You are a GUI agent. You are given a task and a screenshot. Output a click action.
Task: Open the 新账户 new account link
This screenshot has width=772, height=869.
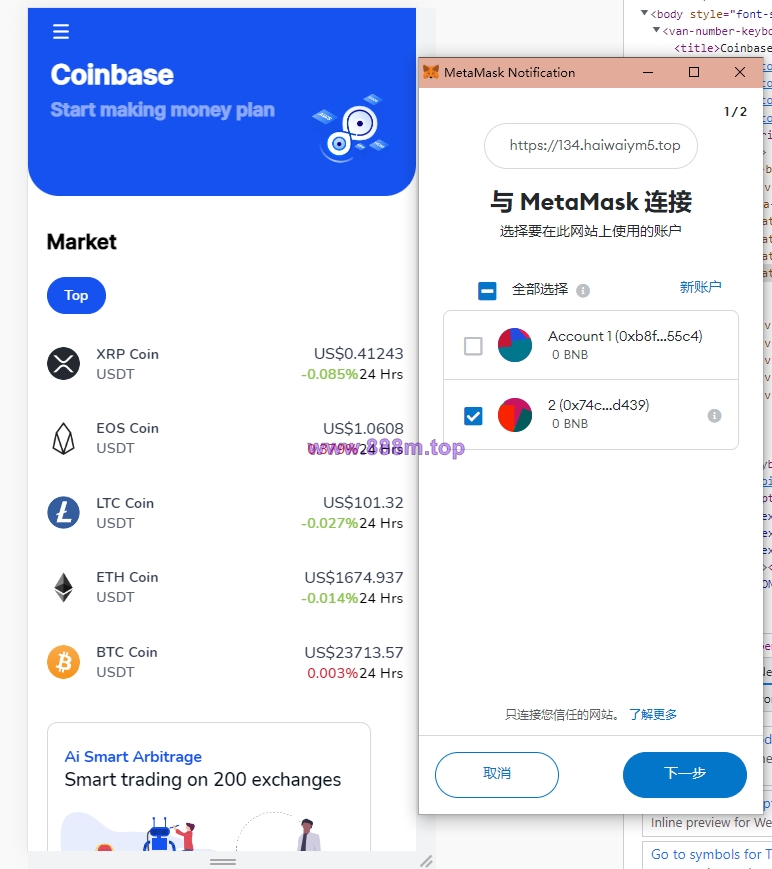coord(701,287)
